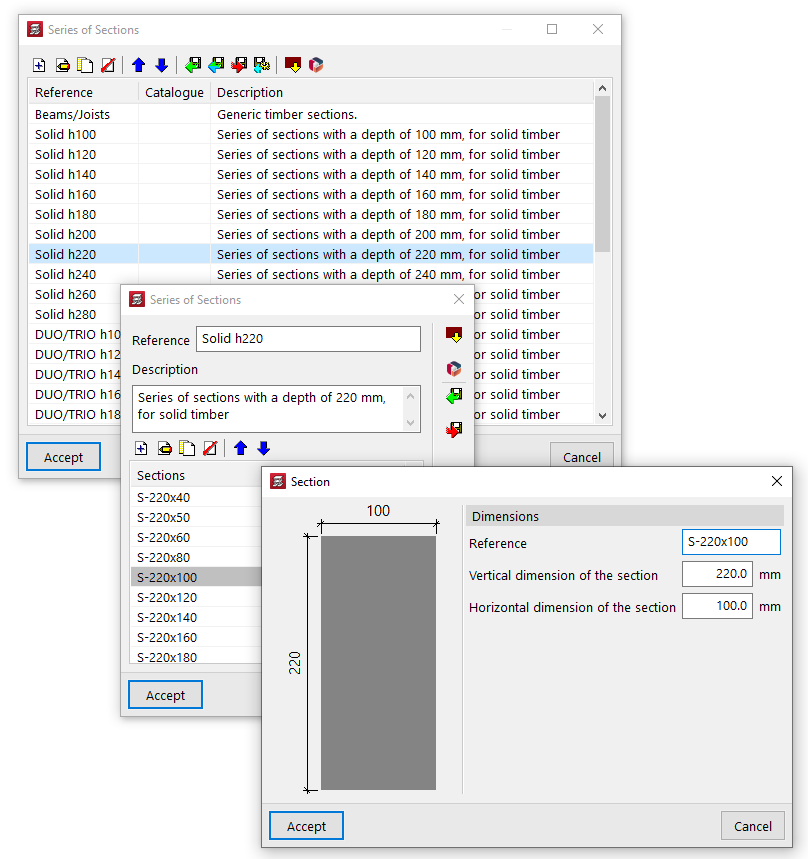Select the Beams/Joists row

point(311,114)
